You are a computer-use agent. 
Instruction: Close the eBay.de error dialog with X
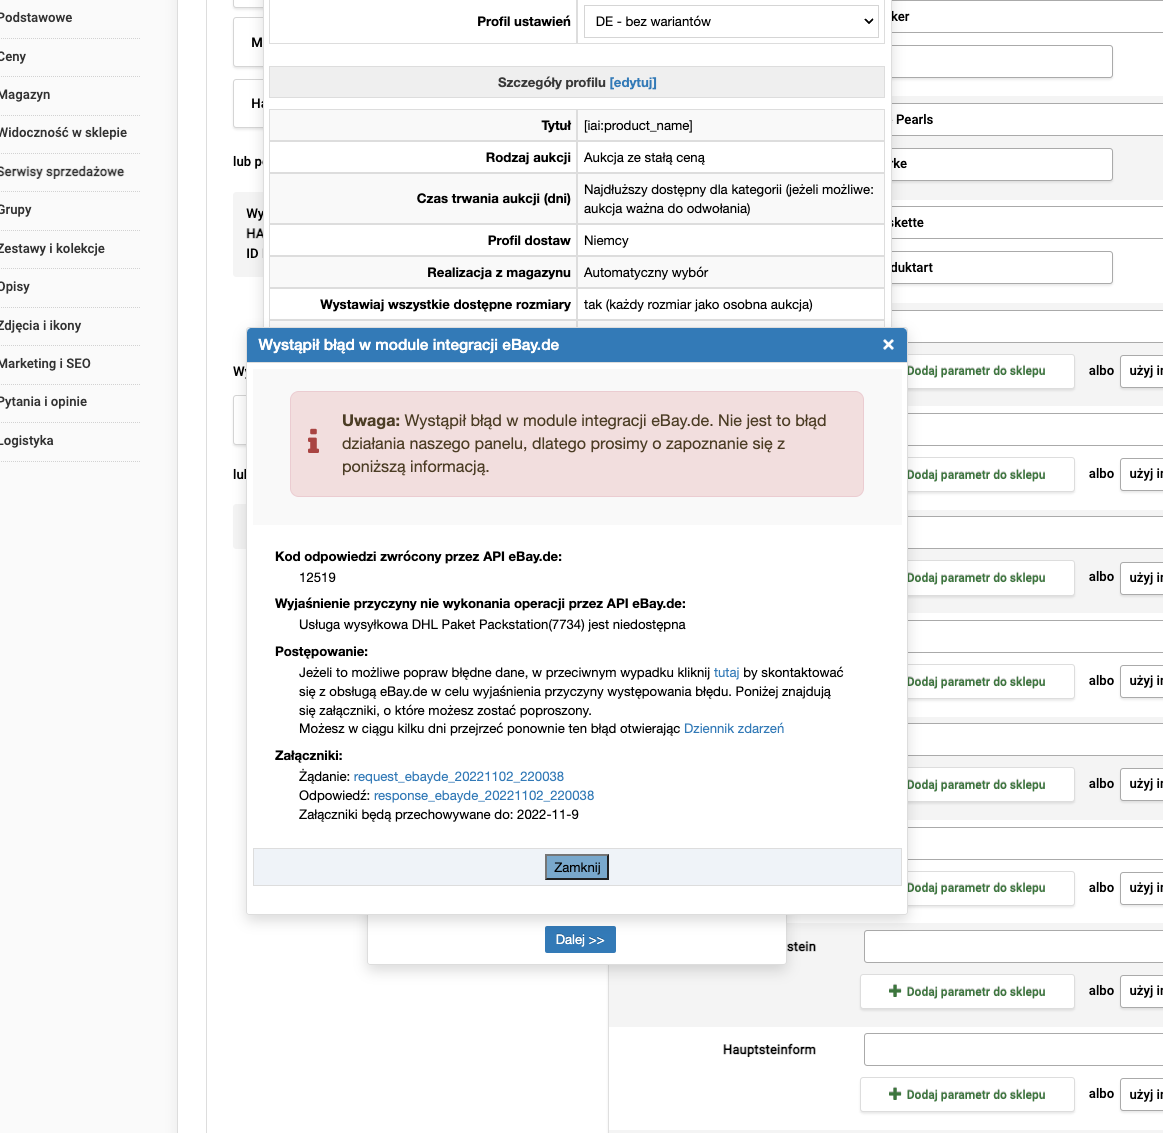[x=888, y=345]
